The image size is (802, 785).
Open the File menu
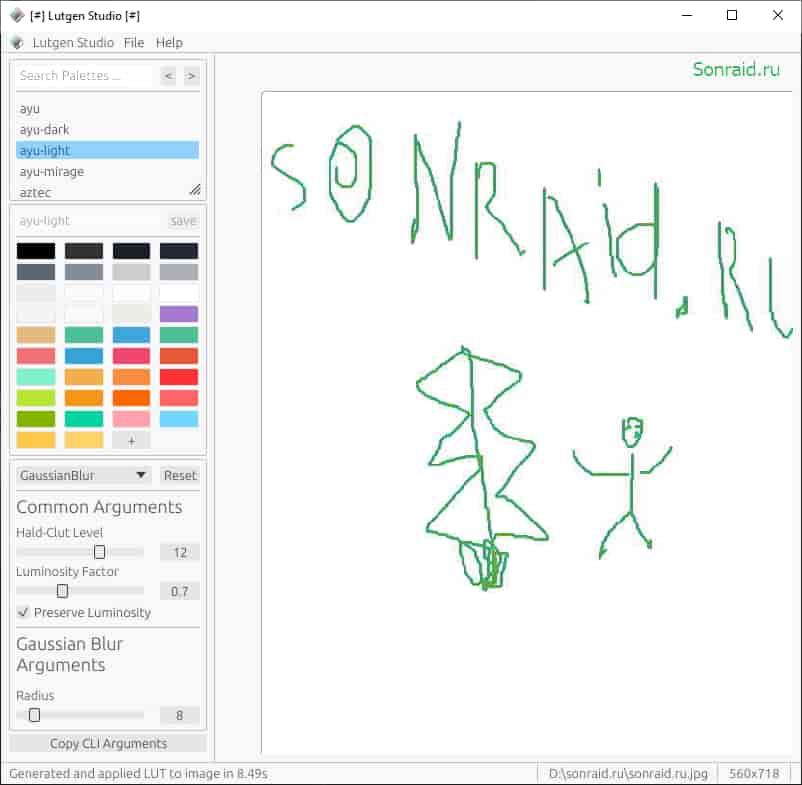coord(133,42)
